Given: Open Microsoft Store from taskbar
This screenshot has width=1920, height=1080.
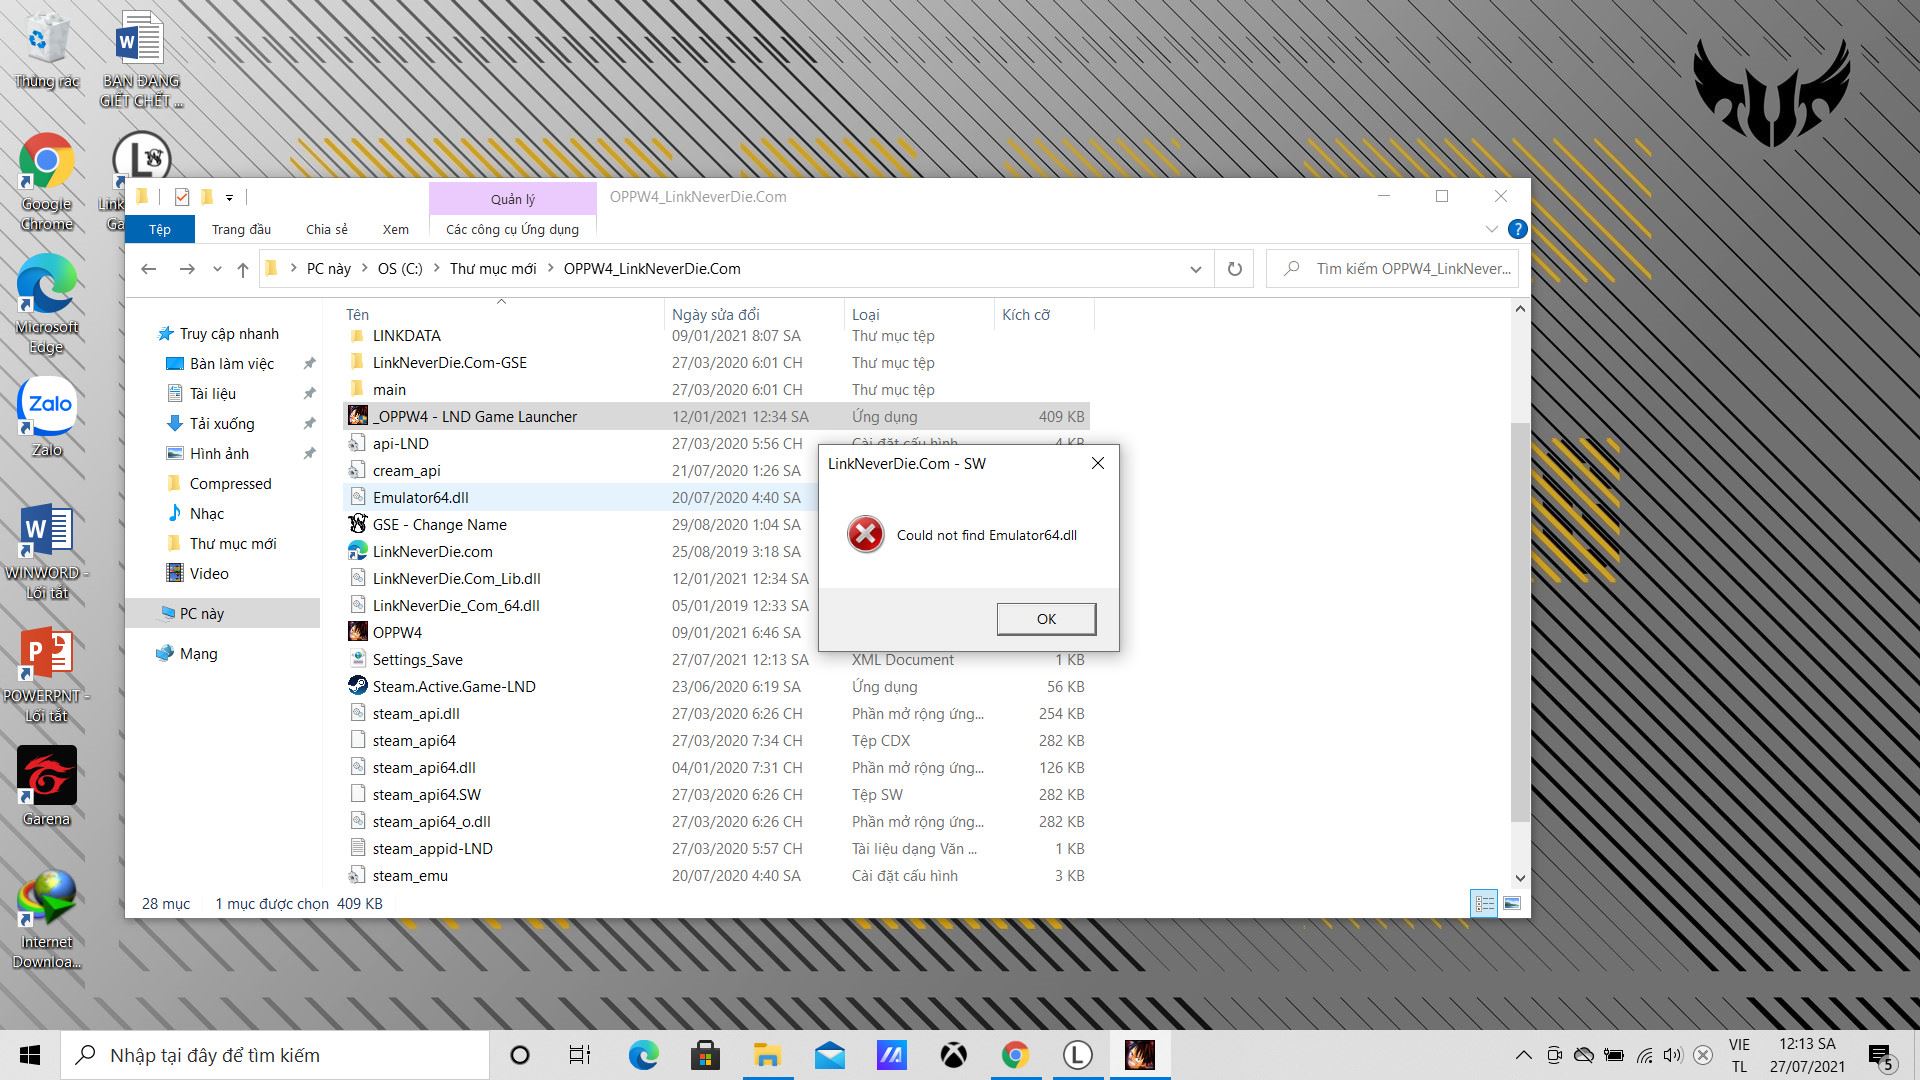Looking at the screenshot, I should 705,1055.
